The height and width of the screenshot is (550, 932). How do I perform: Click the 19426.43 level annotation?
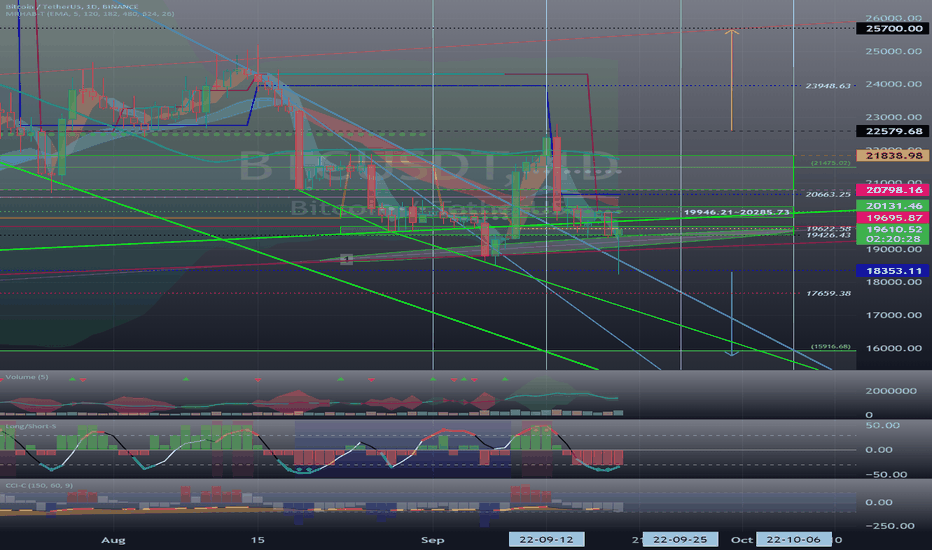point(828,235)
